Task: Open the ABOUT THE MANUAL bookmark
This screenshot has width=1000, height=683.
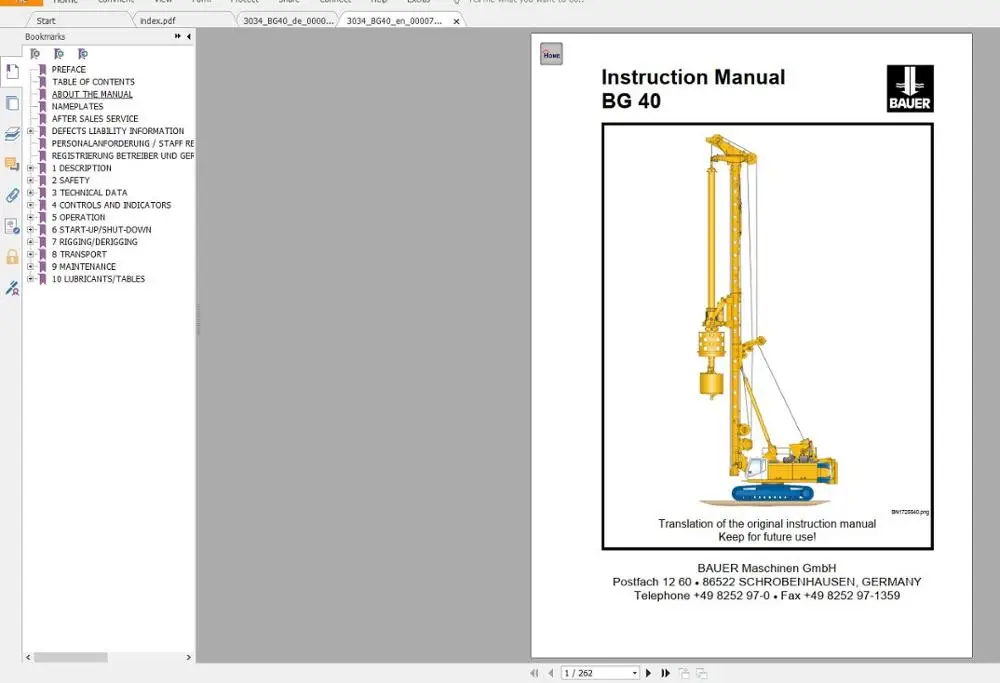Action: click(x=92, y=94)
